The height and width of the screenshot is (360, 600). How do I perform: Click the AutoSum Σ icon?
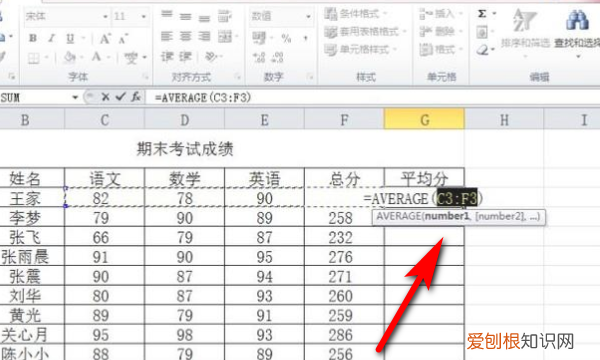click(482, 14)
